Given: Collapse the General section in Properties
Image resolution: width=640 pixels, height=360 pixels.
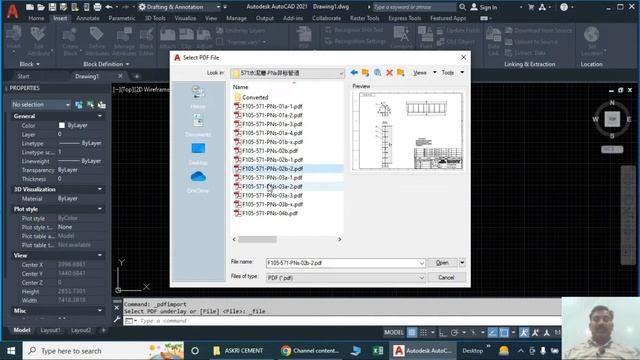Looking at the screenshot, I should click(x=100, y=116).
